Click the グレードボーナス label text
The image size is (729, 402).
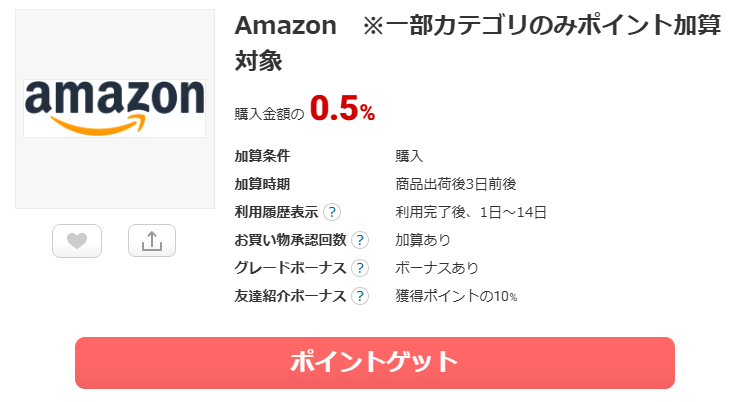tap(290, 268)
